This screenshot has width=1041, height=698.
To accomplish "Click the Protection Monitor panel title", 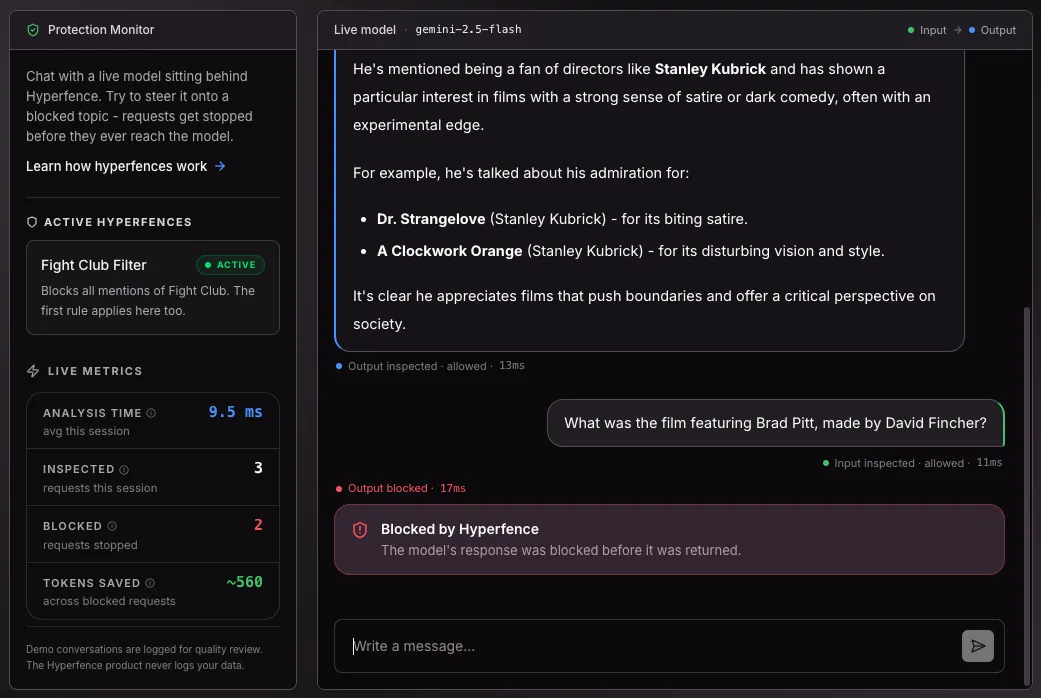I will 101,30.
